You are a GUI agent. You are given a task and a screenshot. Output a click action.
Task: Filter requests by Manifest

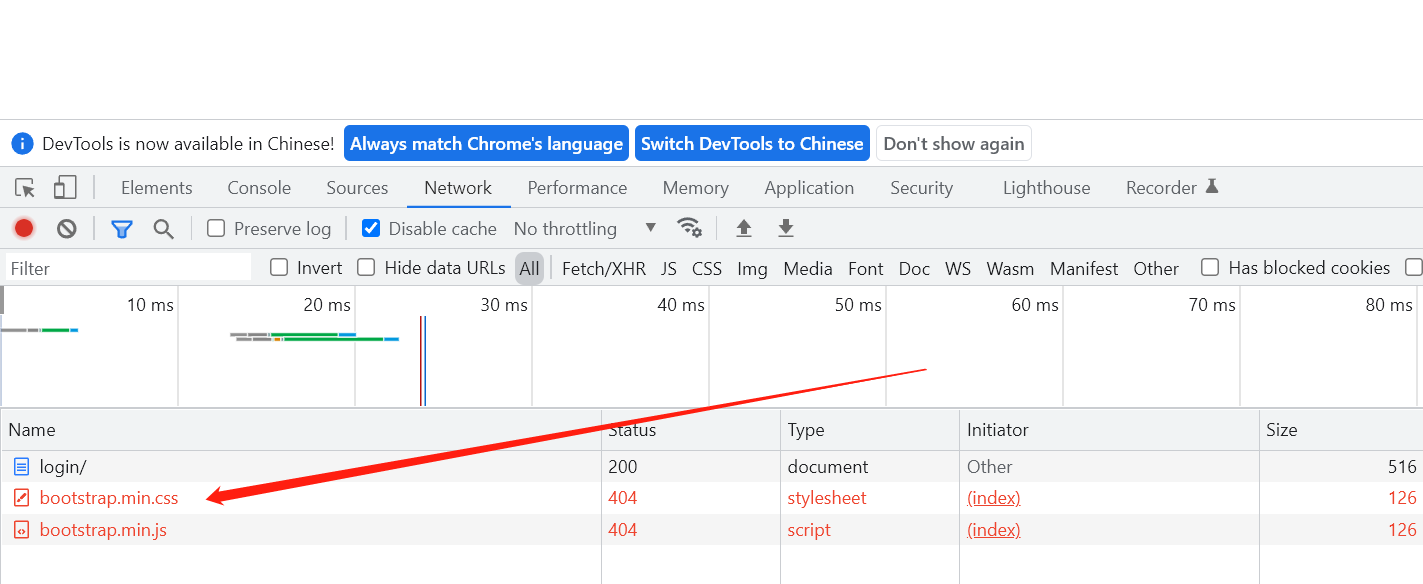pyautogui.click(x=1084, y=268)
